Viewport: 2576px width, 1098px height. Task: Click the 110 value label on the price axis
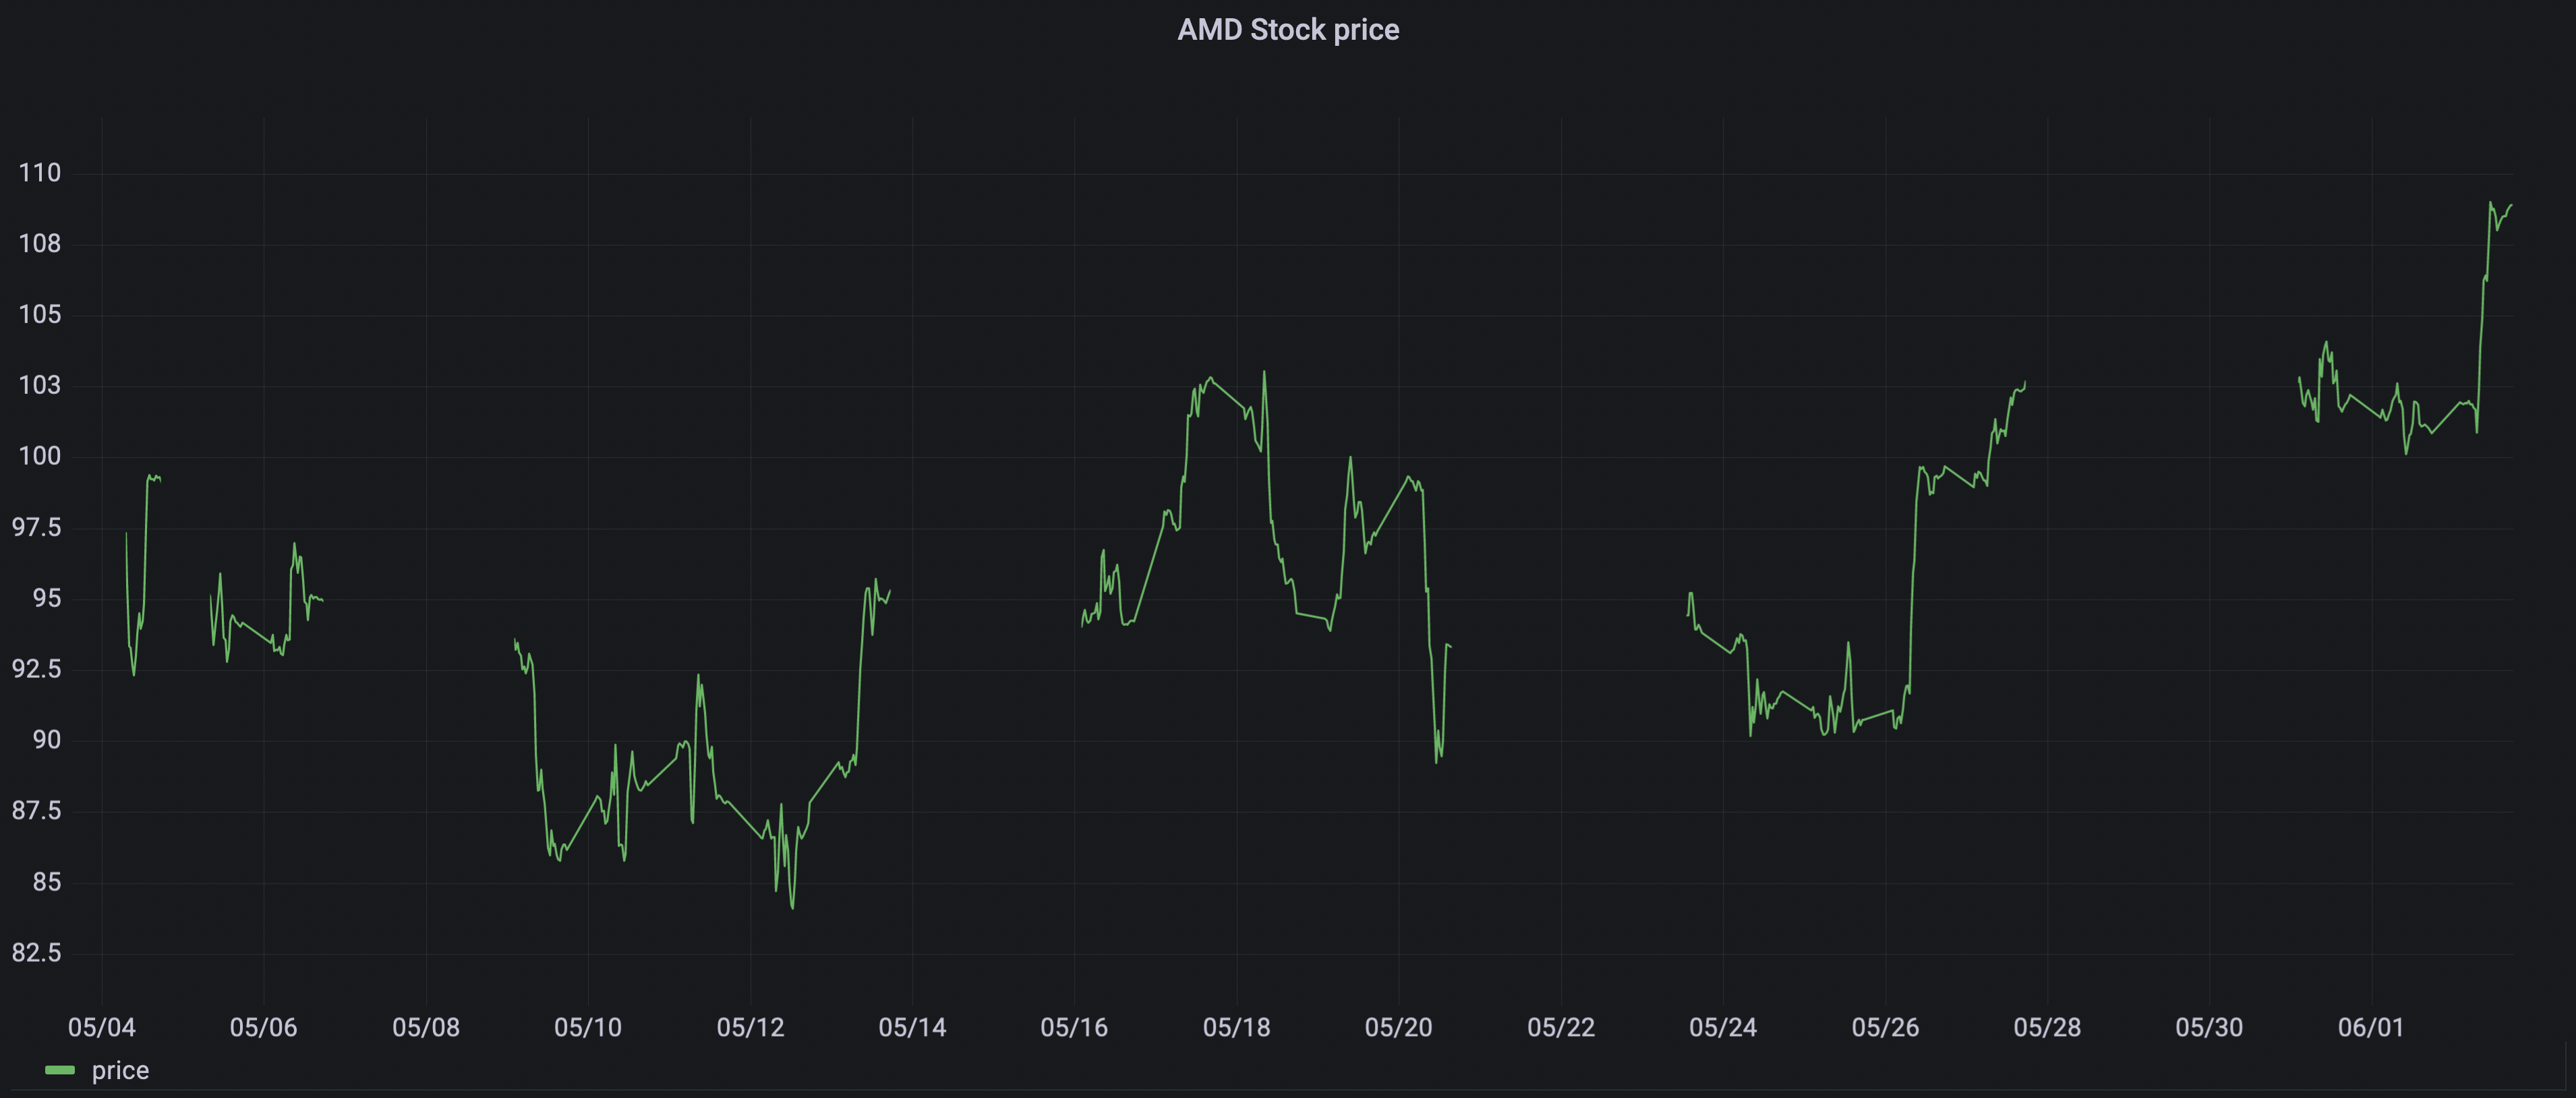coord(40,173)
